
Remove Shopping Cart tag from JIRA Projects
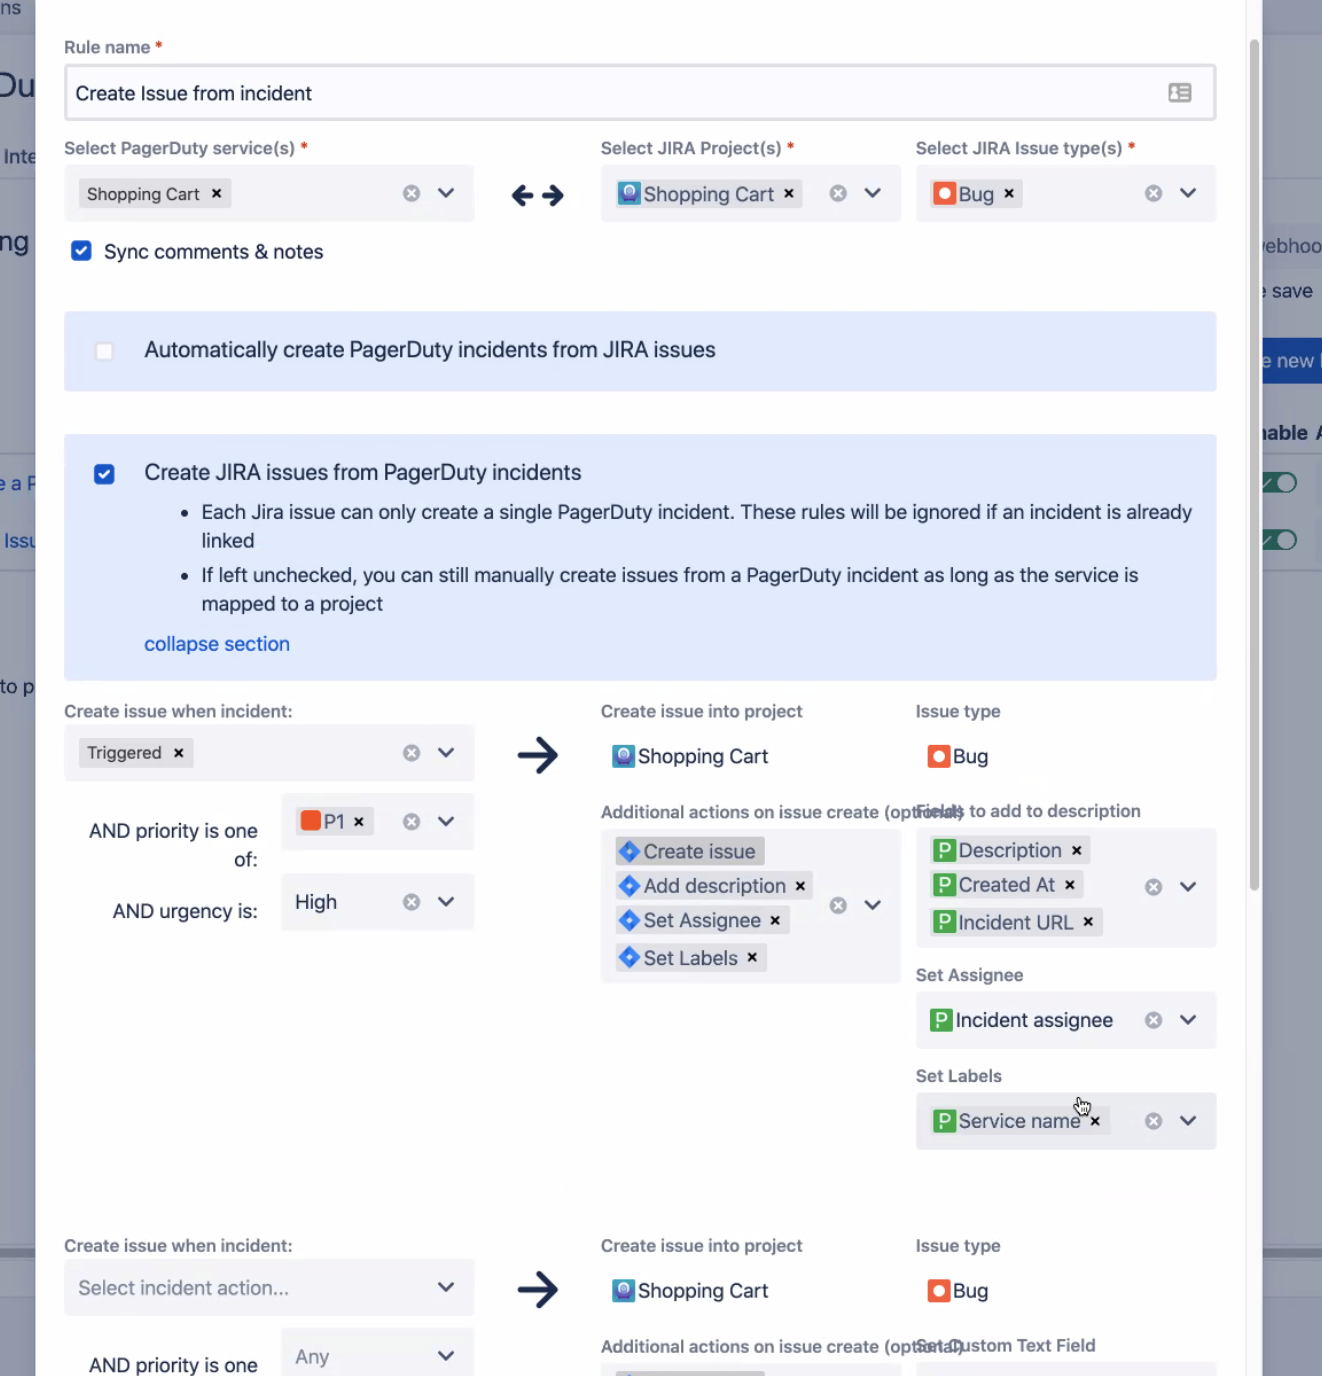(789, 194)
